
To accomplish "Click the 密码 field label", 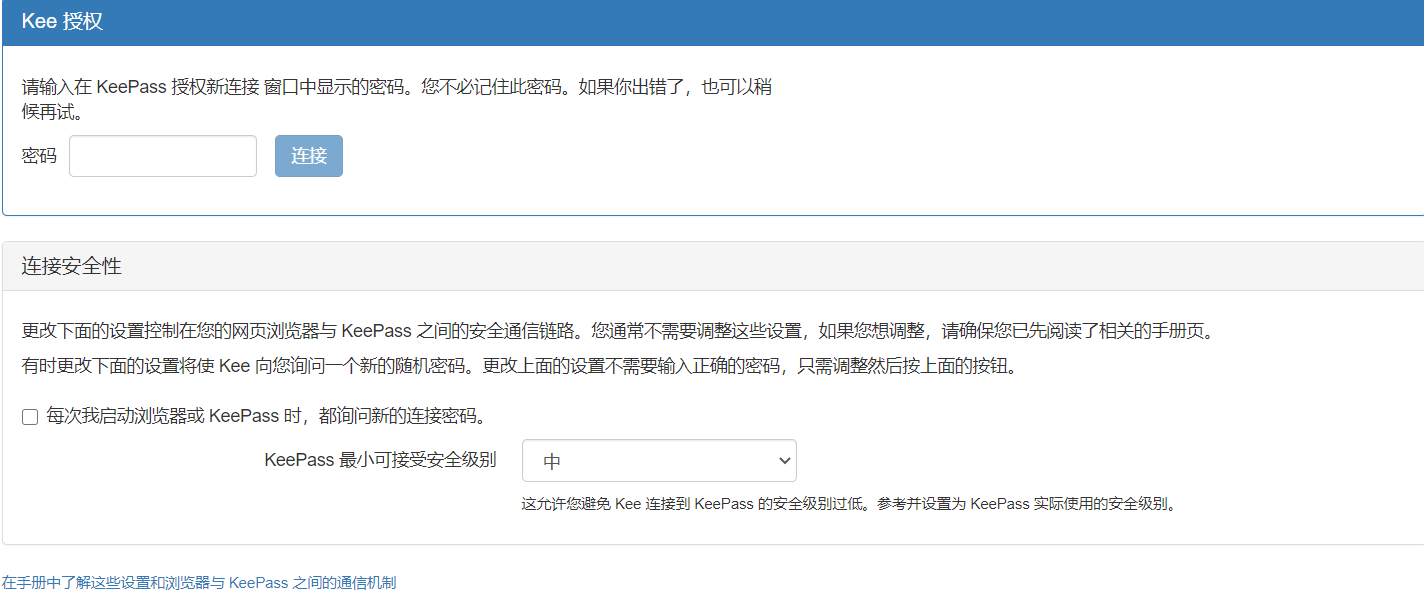I will 39,156.
